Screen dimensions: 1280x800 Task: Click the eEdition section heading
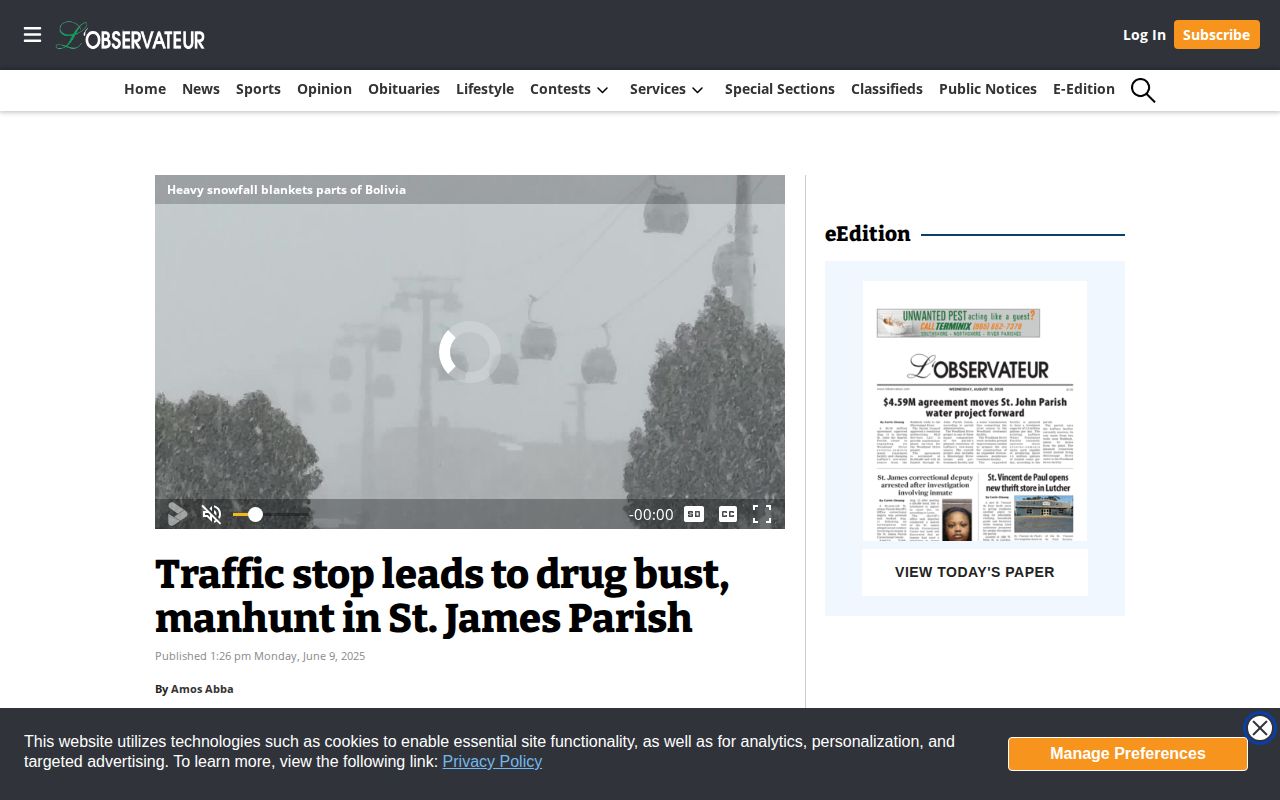[x=868, y=234]
